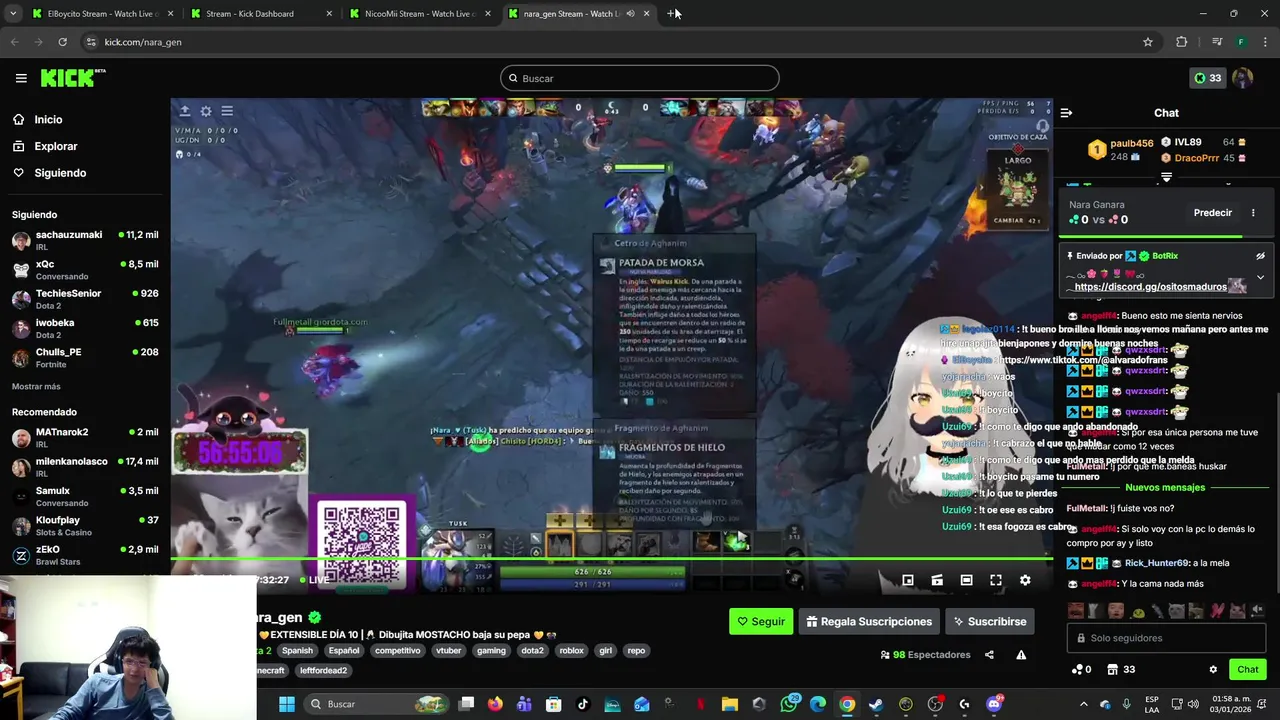
Task: Click Regala Suscripciones button
Action: pos(868,622)
